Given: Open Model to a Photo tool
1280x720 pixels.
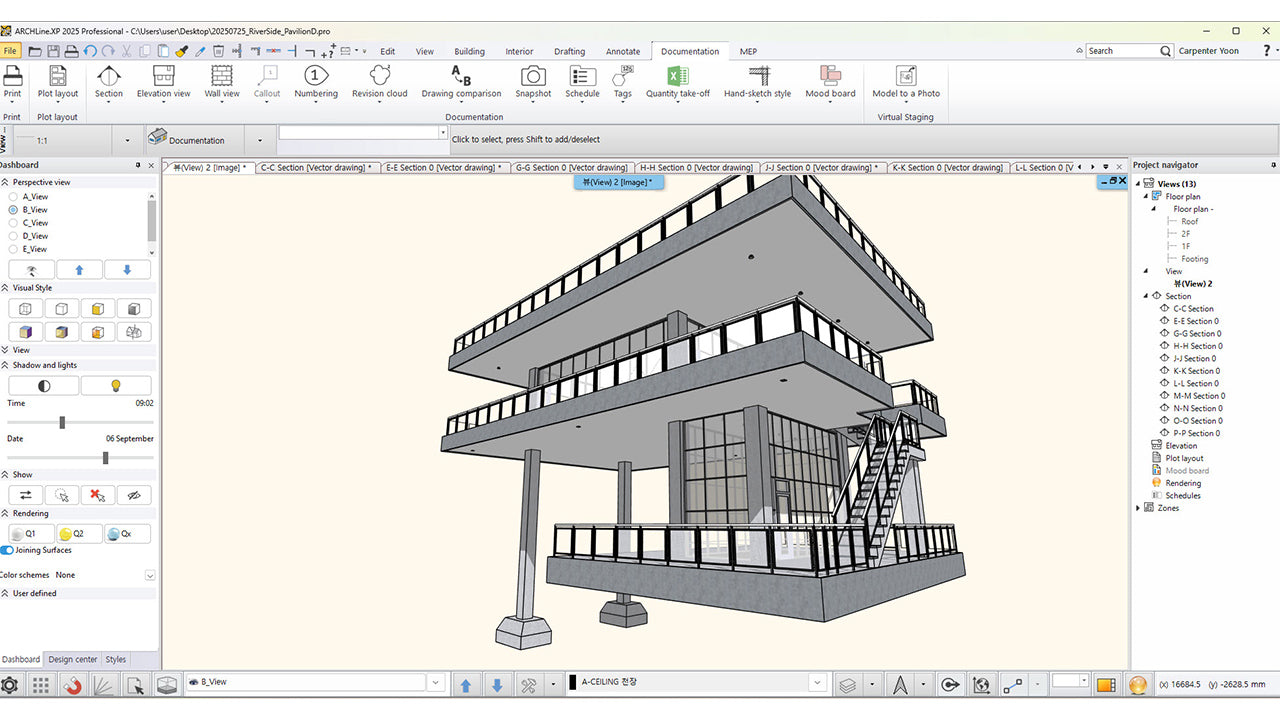Looking at the screenshot, I should [x=905, y=80].
